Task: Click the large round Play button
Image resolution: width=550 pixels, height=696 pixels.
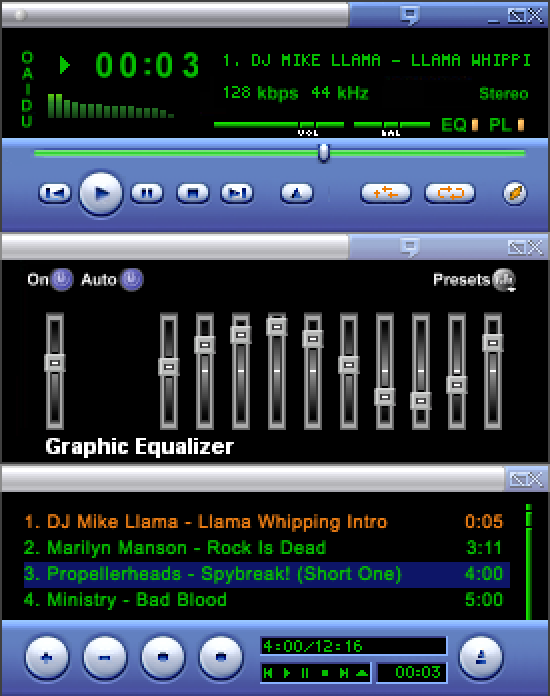Action: [101, 194]
